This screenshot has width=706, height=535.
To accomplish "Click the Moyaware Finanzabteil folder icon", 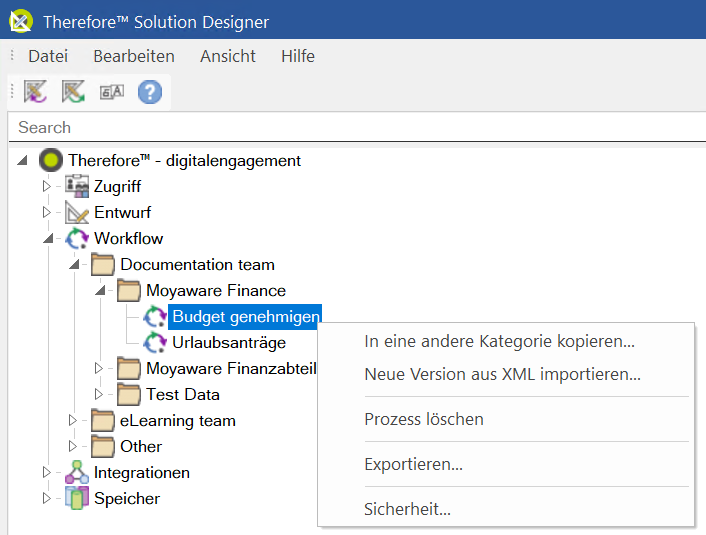I will (x=129, y=368).
